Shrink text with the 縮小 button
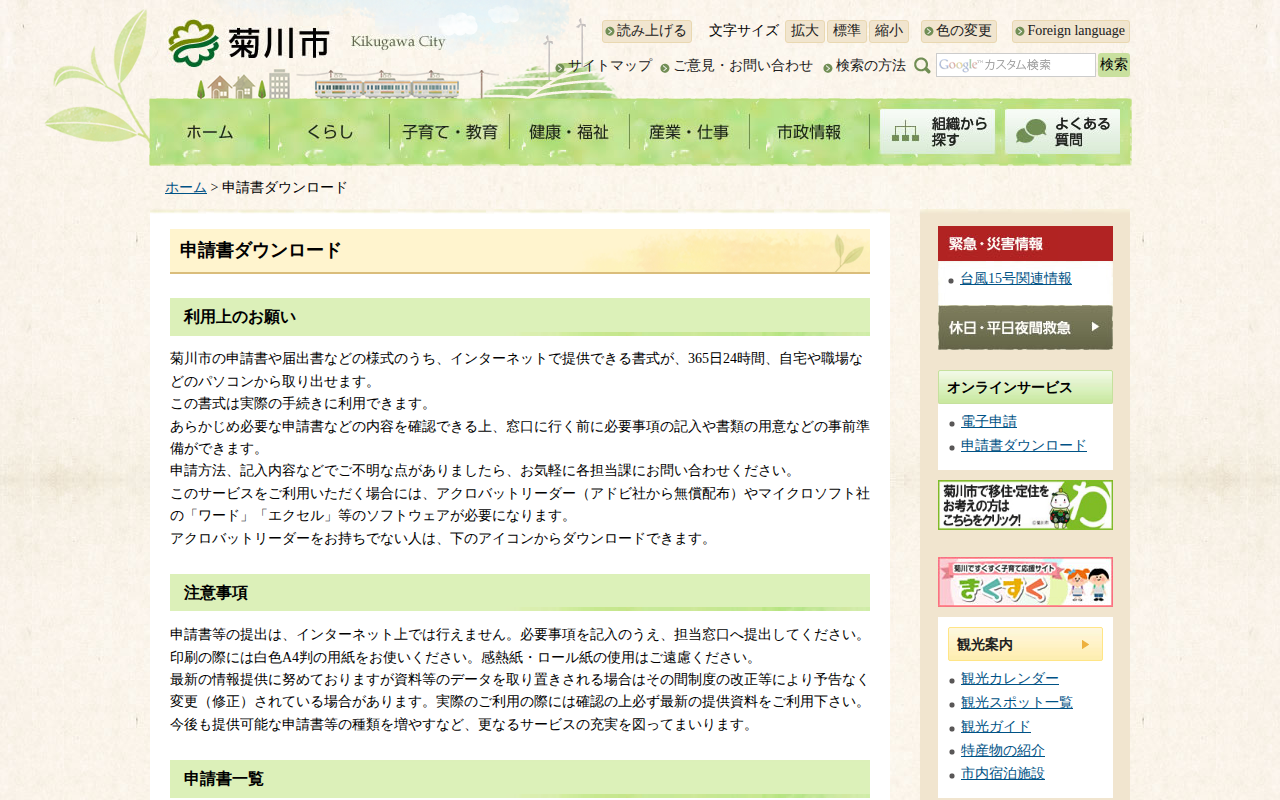1280x800 pixels. (x=889, y=31)
